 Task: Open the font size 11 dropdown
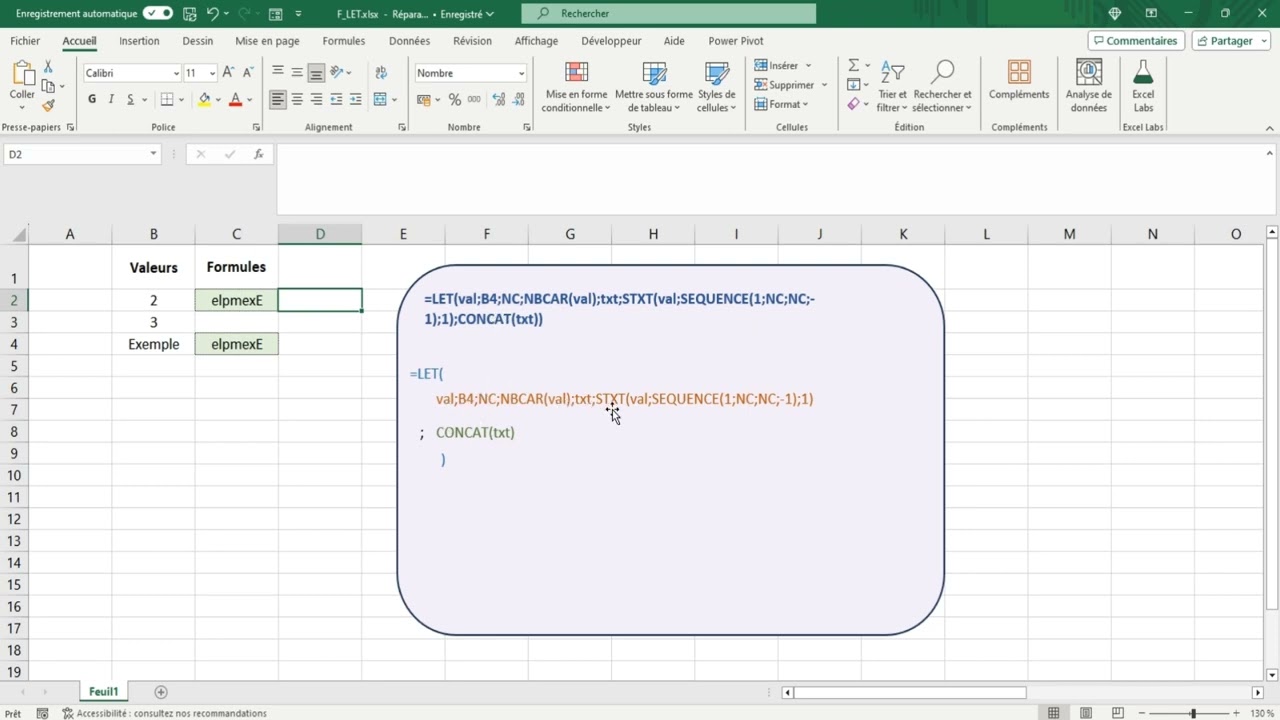tap(212, 73)
